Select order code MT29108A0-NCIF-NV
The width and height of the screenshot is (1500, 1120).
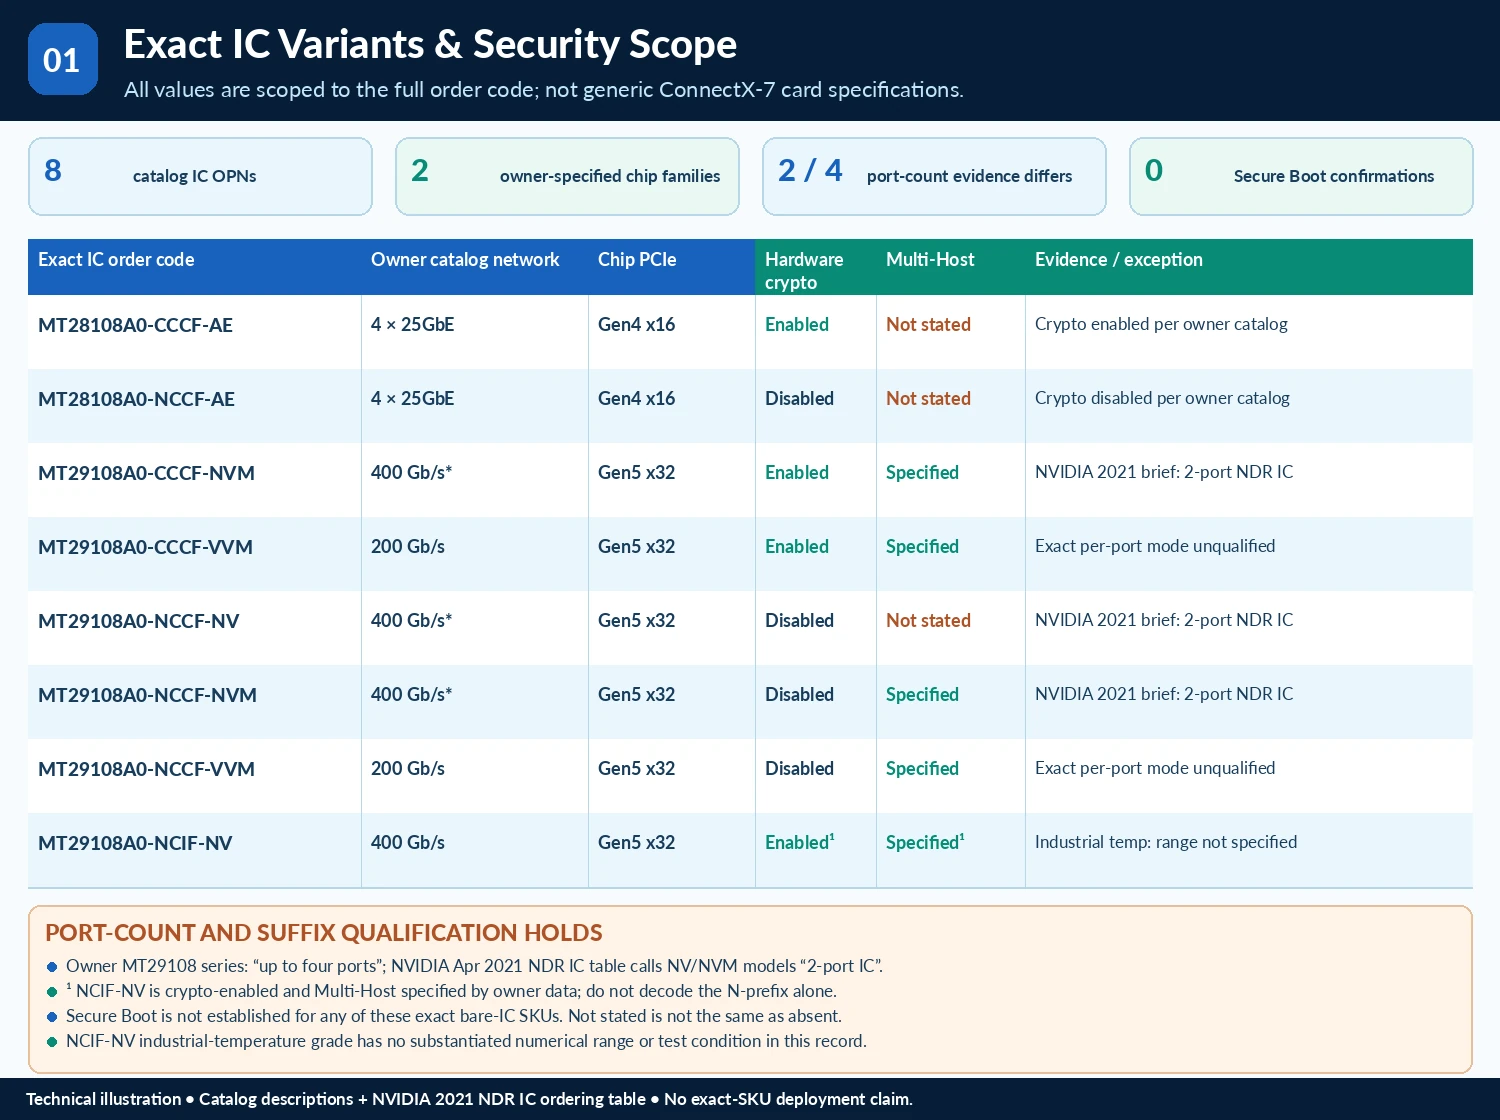coord(135,843)
